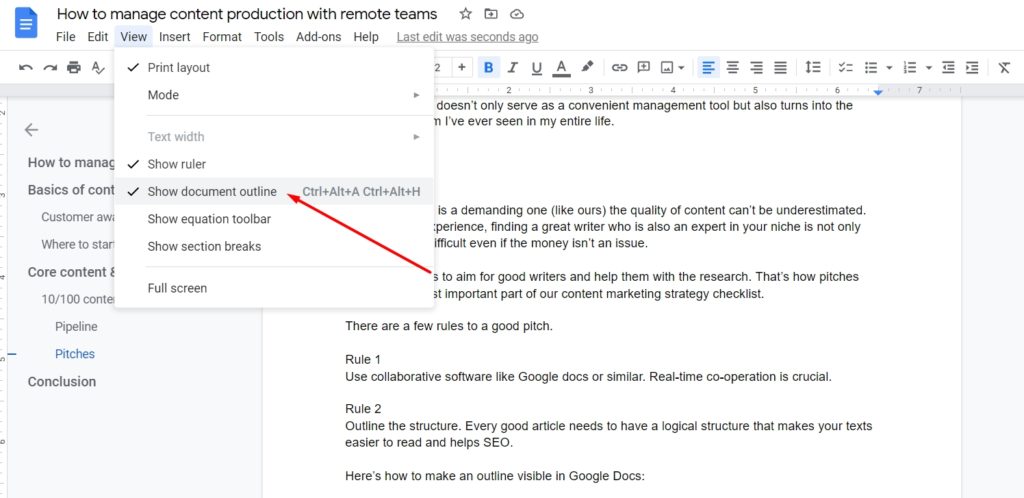1024x498 pixels.
Task: Jump to Conclusion in the outline
Action: point(62,382)
